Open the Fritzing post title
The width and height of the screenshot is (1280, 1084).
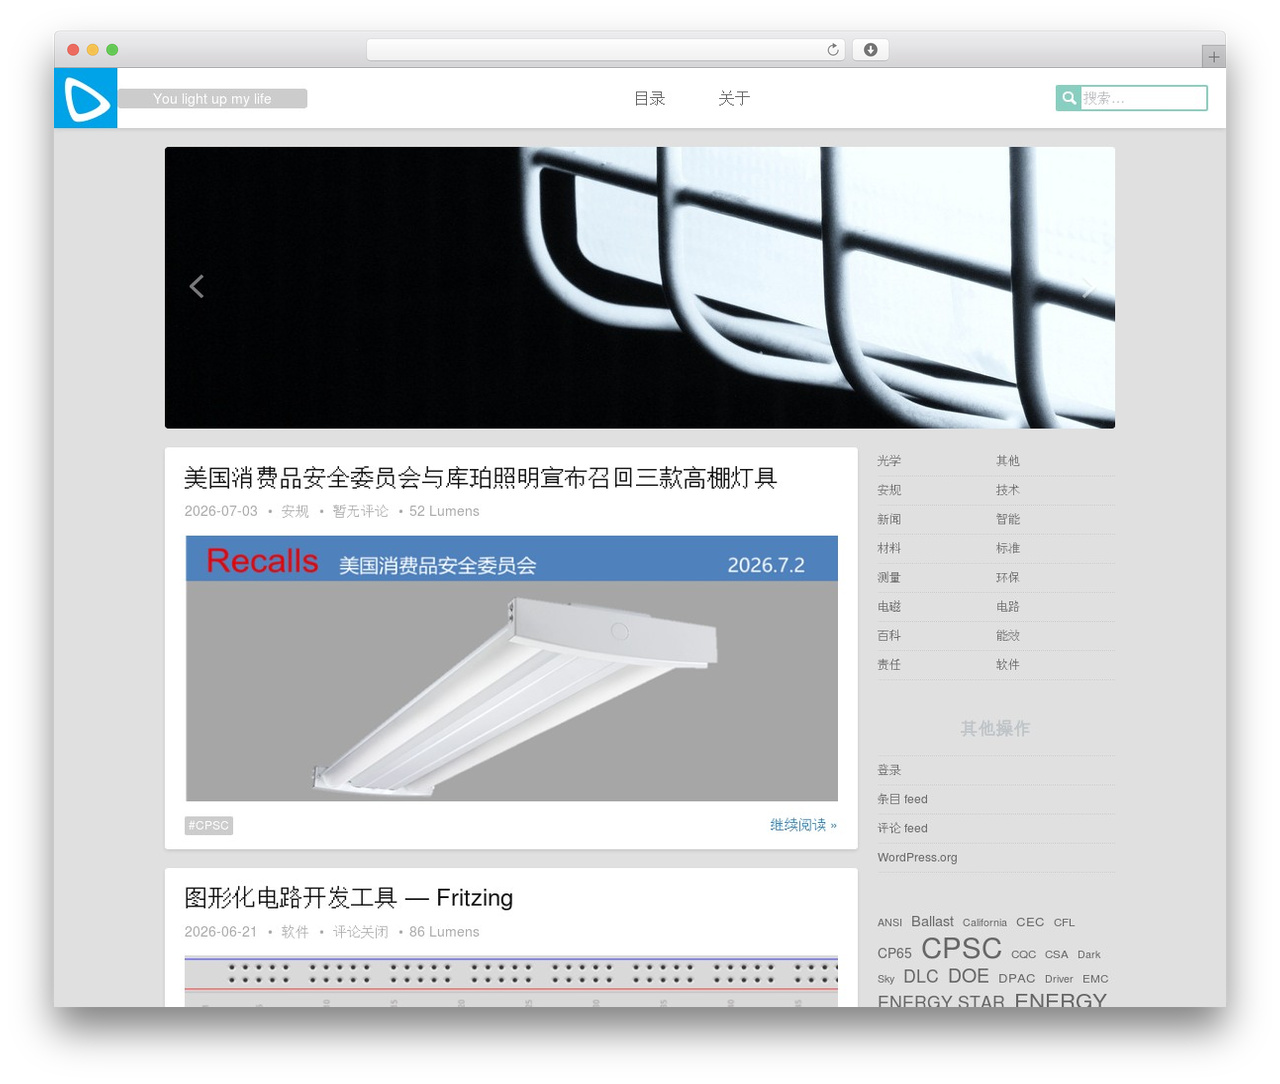(348, 898)
